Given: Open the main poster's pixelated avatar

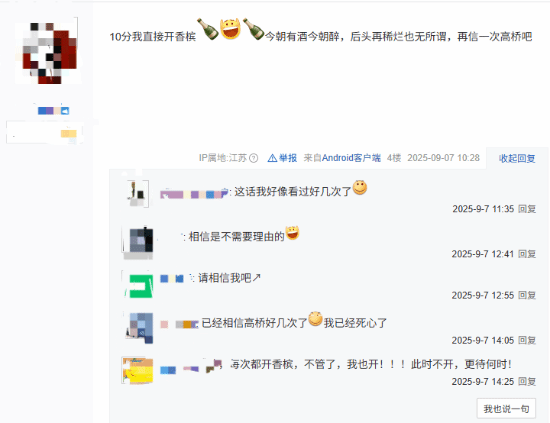Looking at the screenshot, I should 48,51.
